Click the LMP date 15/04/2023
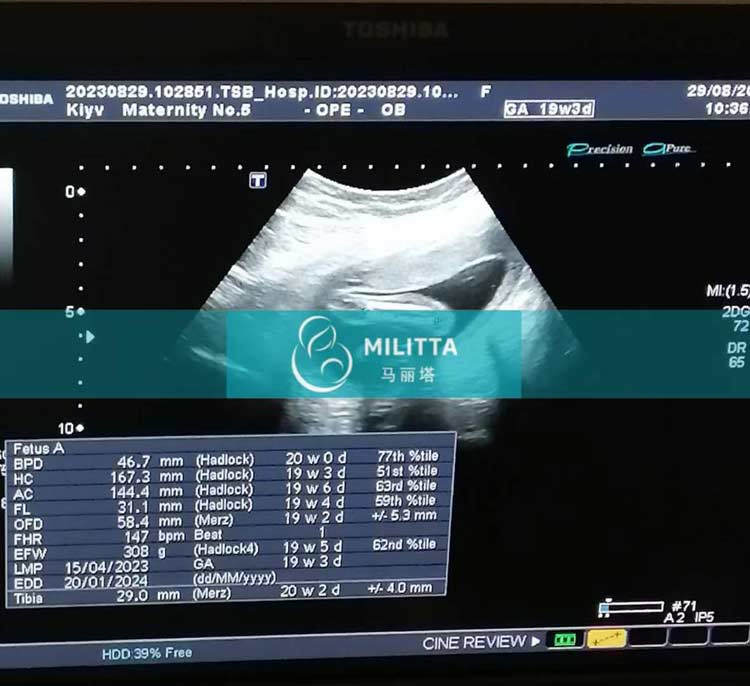This screenshot has height=686, width=750. coord(107,567)
